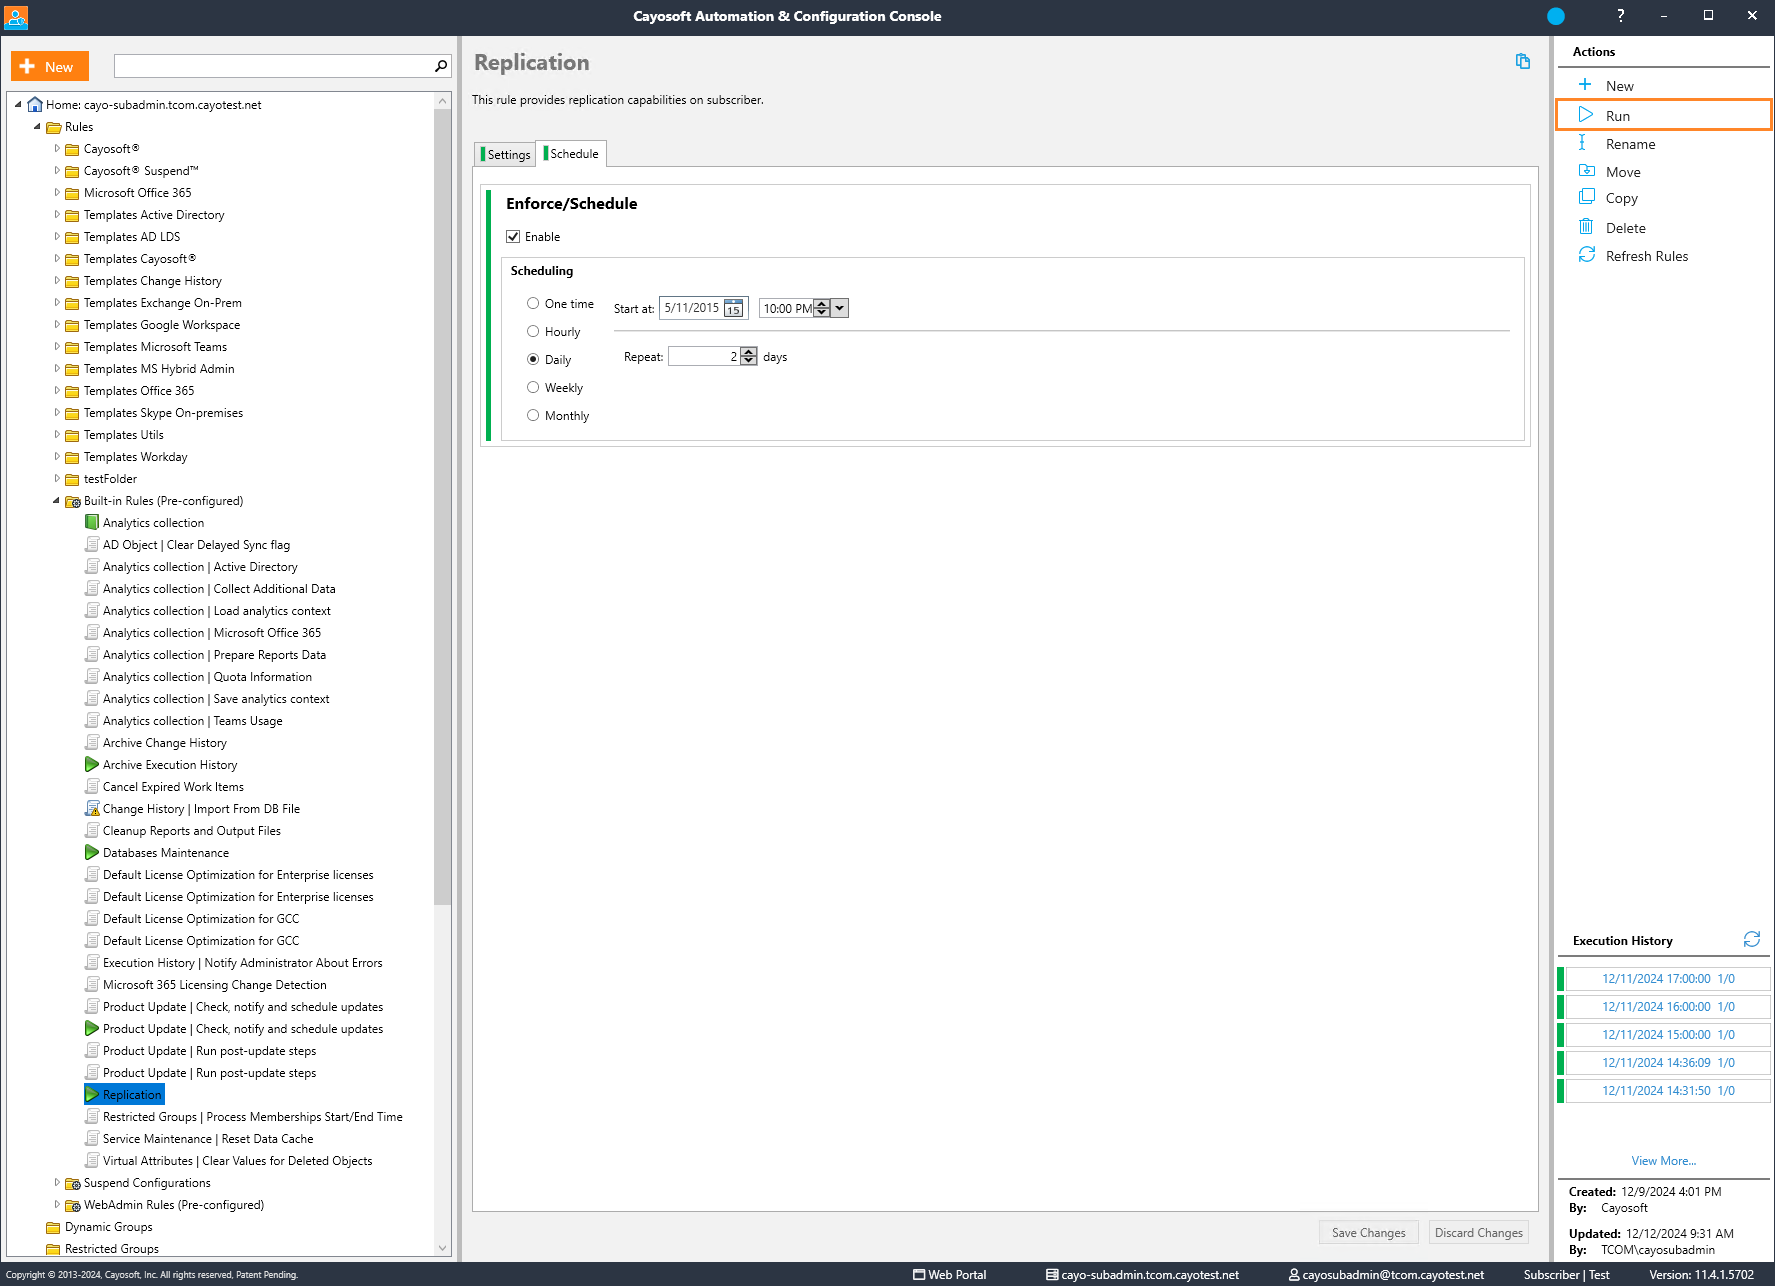Click the help question mark icon
Viewport: 1775px width, 1286px height.
pos(1620,15)
